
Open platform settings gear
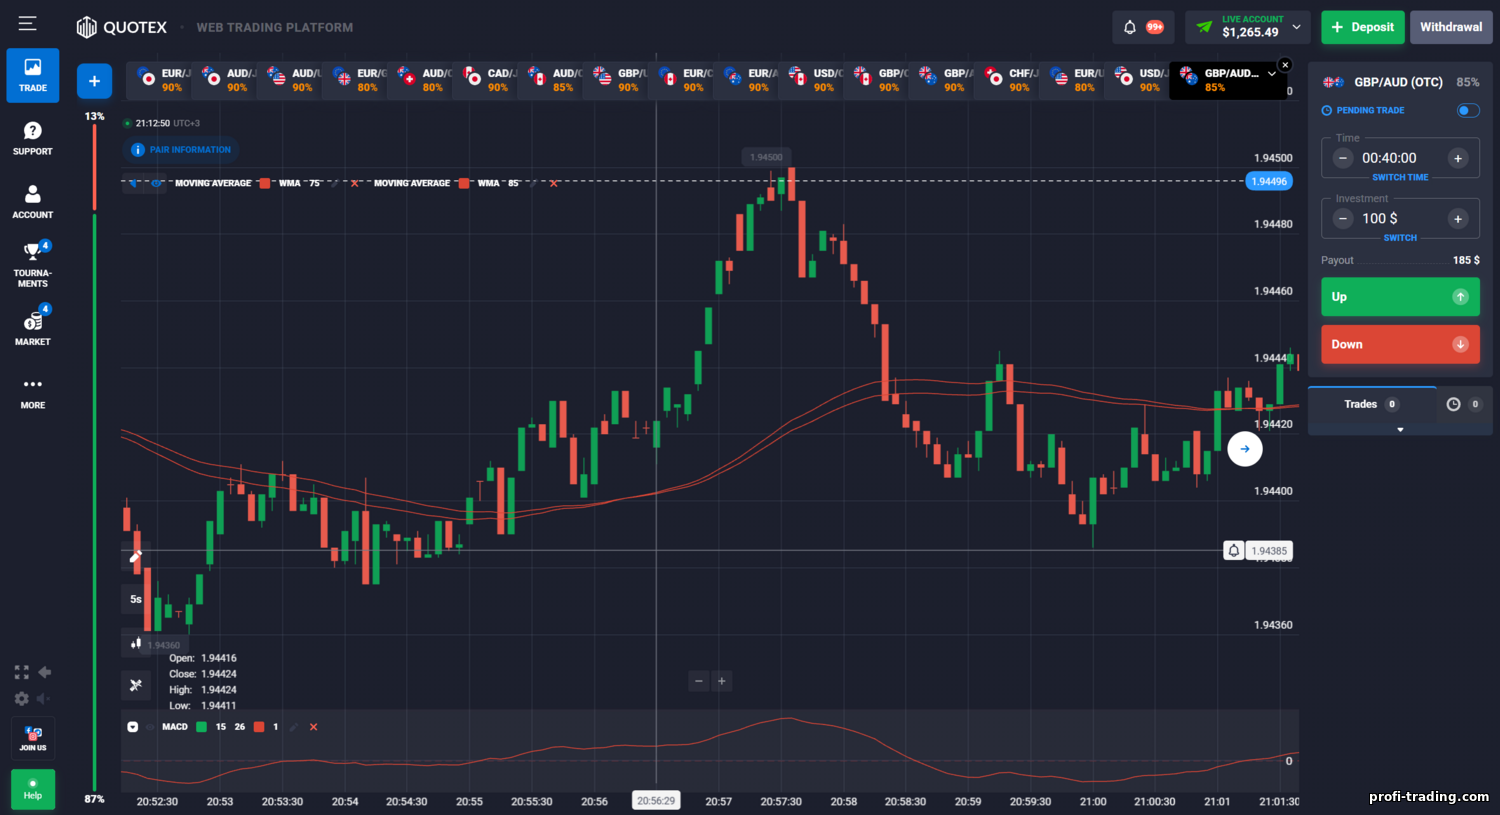pos(21,698)
